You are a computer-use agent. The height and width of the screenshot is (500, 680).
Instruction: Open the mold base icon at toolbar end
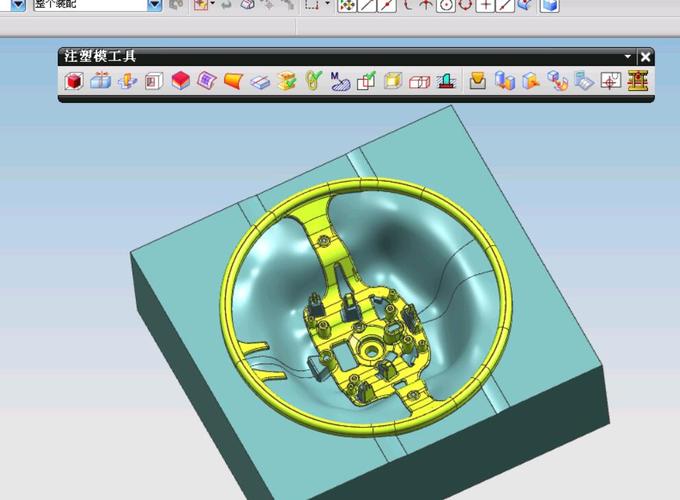click(637, 81)
